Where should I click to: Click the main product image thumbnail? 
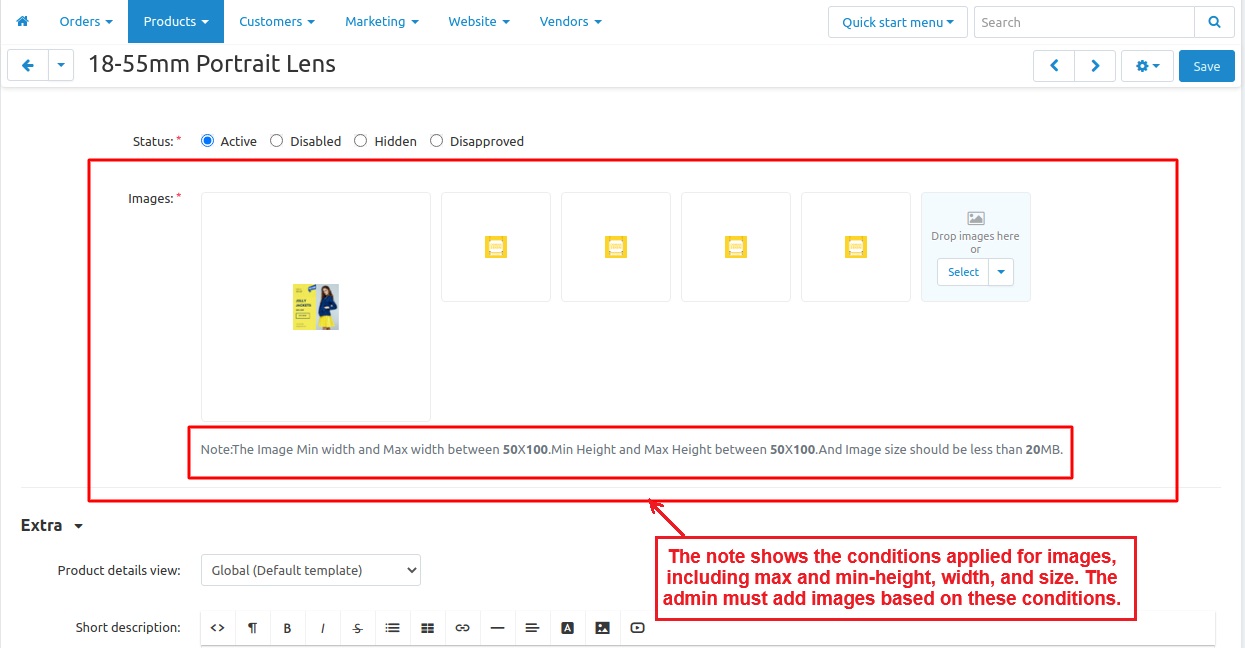click(316, 307)
